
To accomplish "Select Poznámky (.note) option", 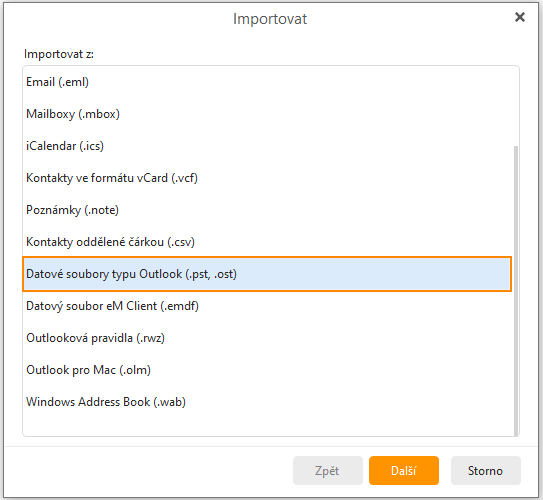I will (267, 210).
